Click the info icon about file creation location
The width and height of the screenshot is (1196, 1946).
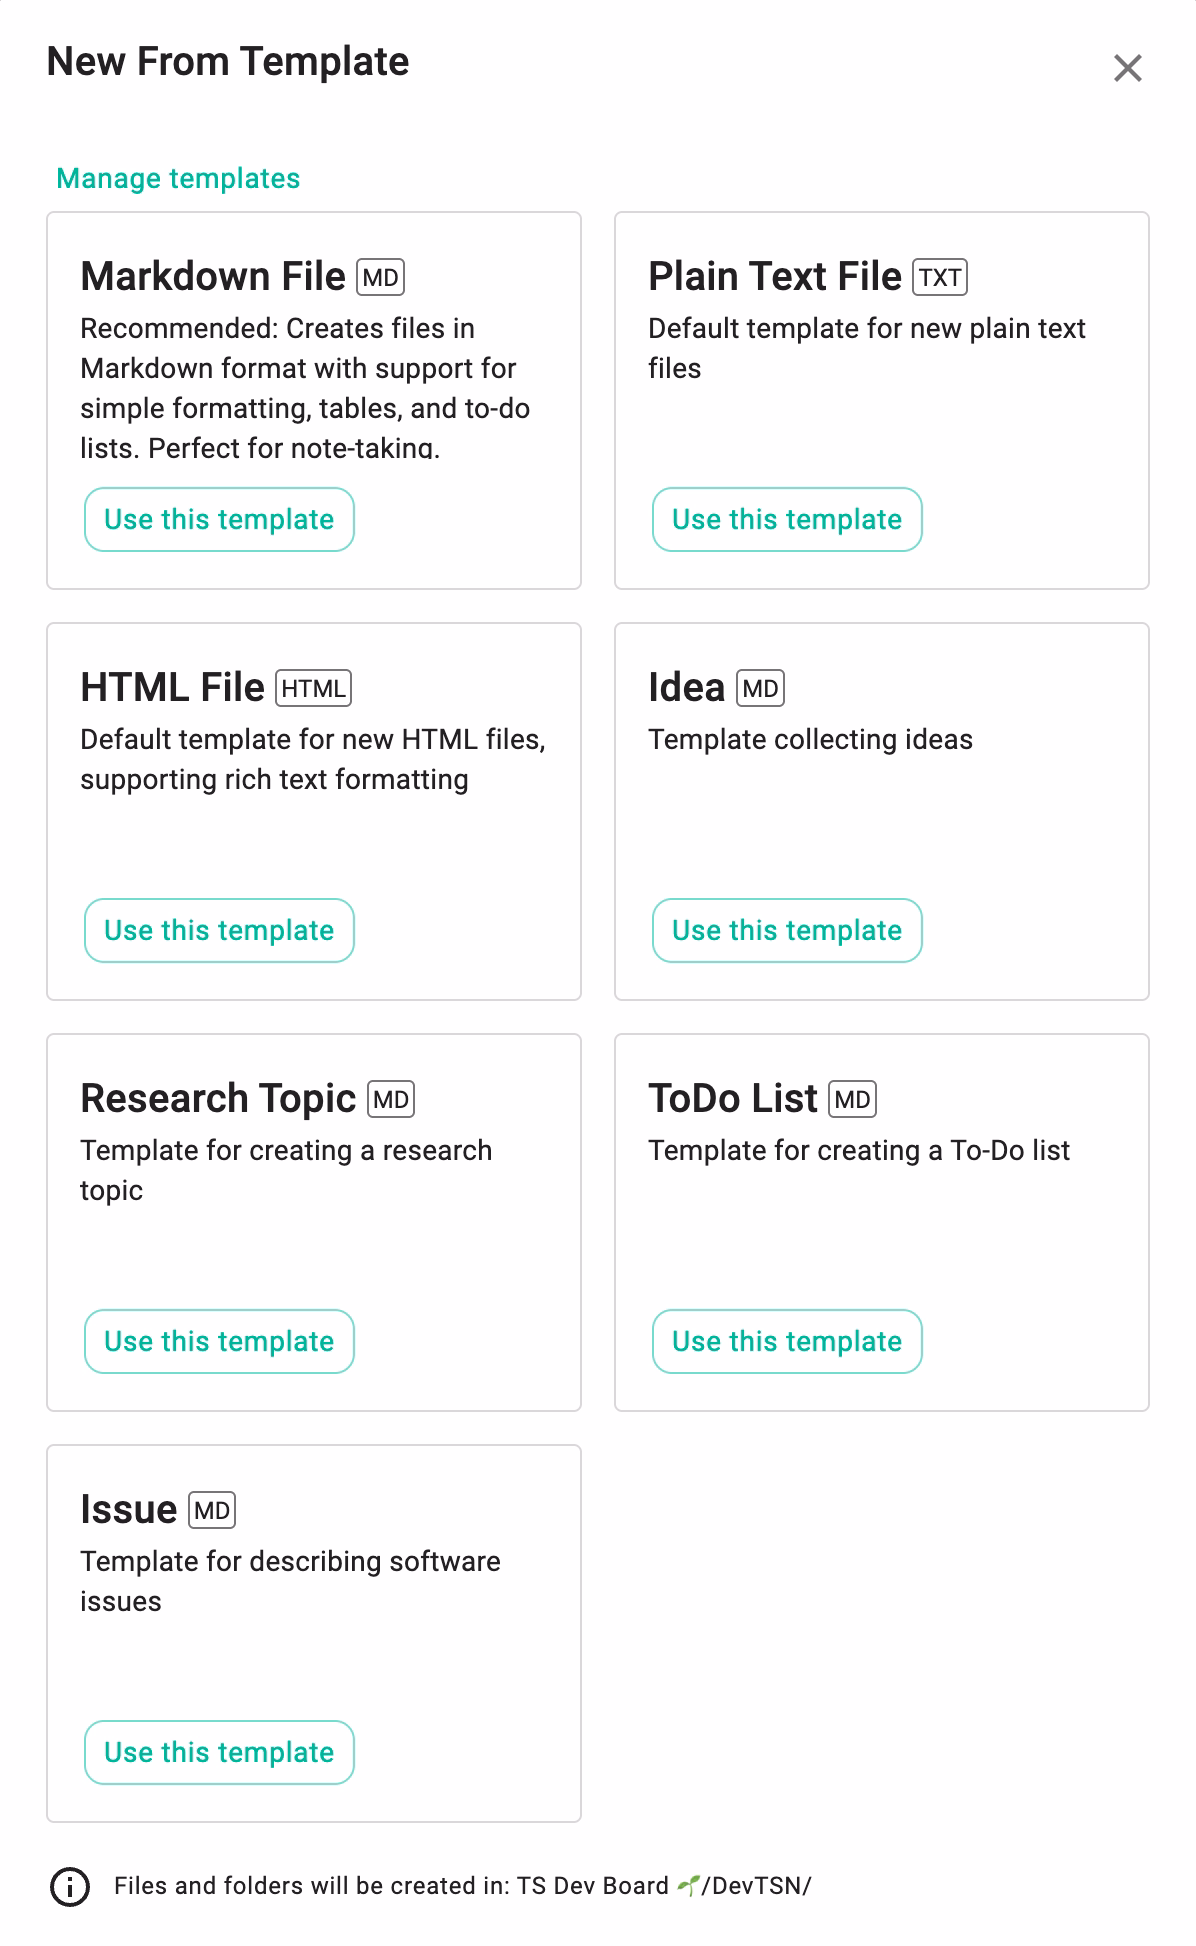[x=68, y=1884]
